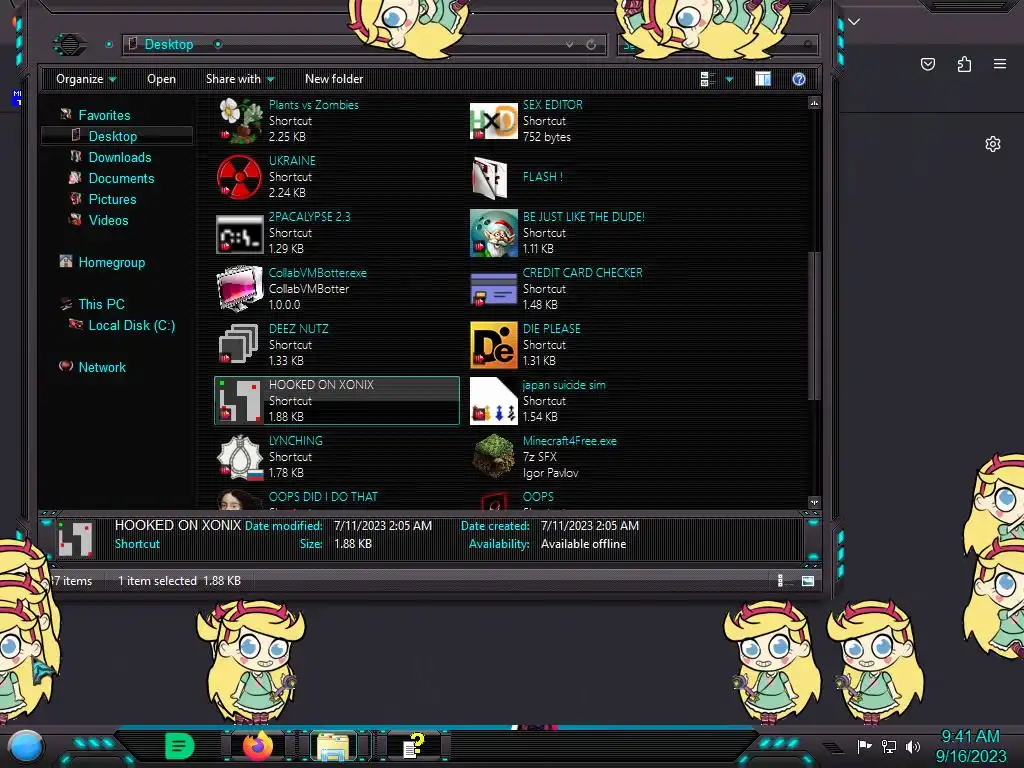Select the japan suicide sim icon
The image size is (1024, 768).
click(x=493, y=400)
